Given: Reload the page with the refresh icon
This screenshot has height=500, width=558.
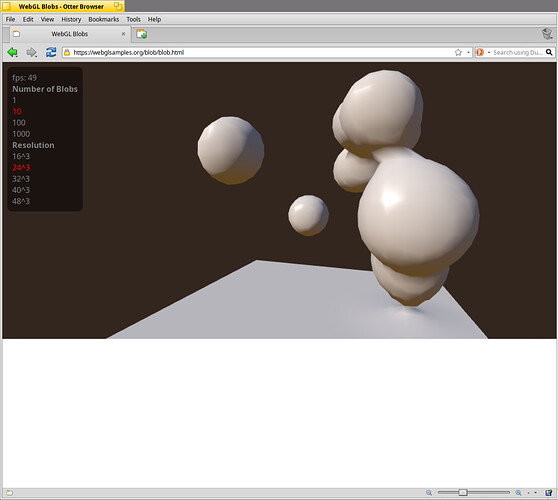Looking at the screenshot, I should point(51,52).
